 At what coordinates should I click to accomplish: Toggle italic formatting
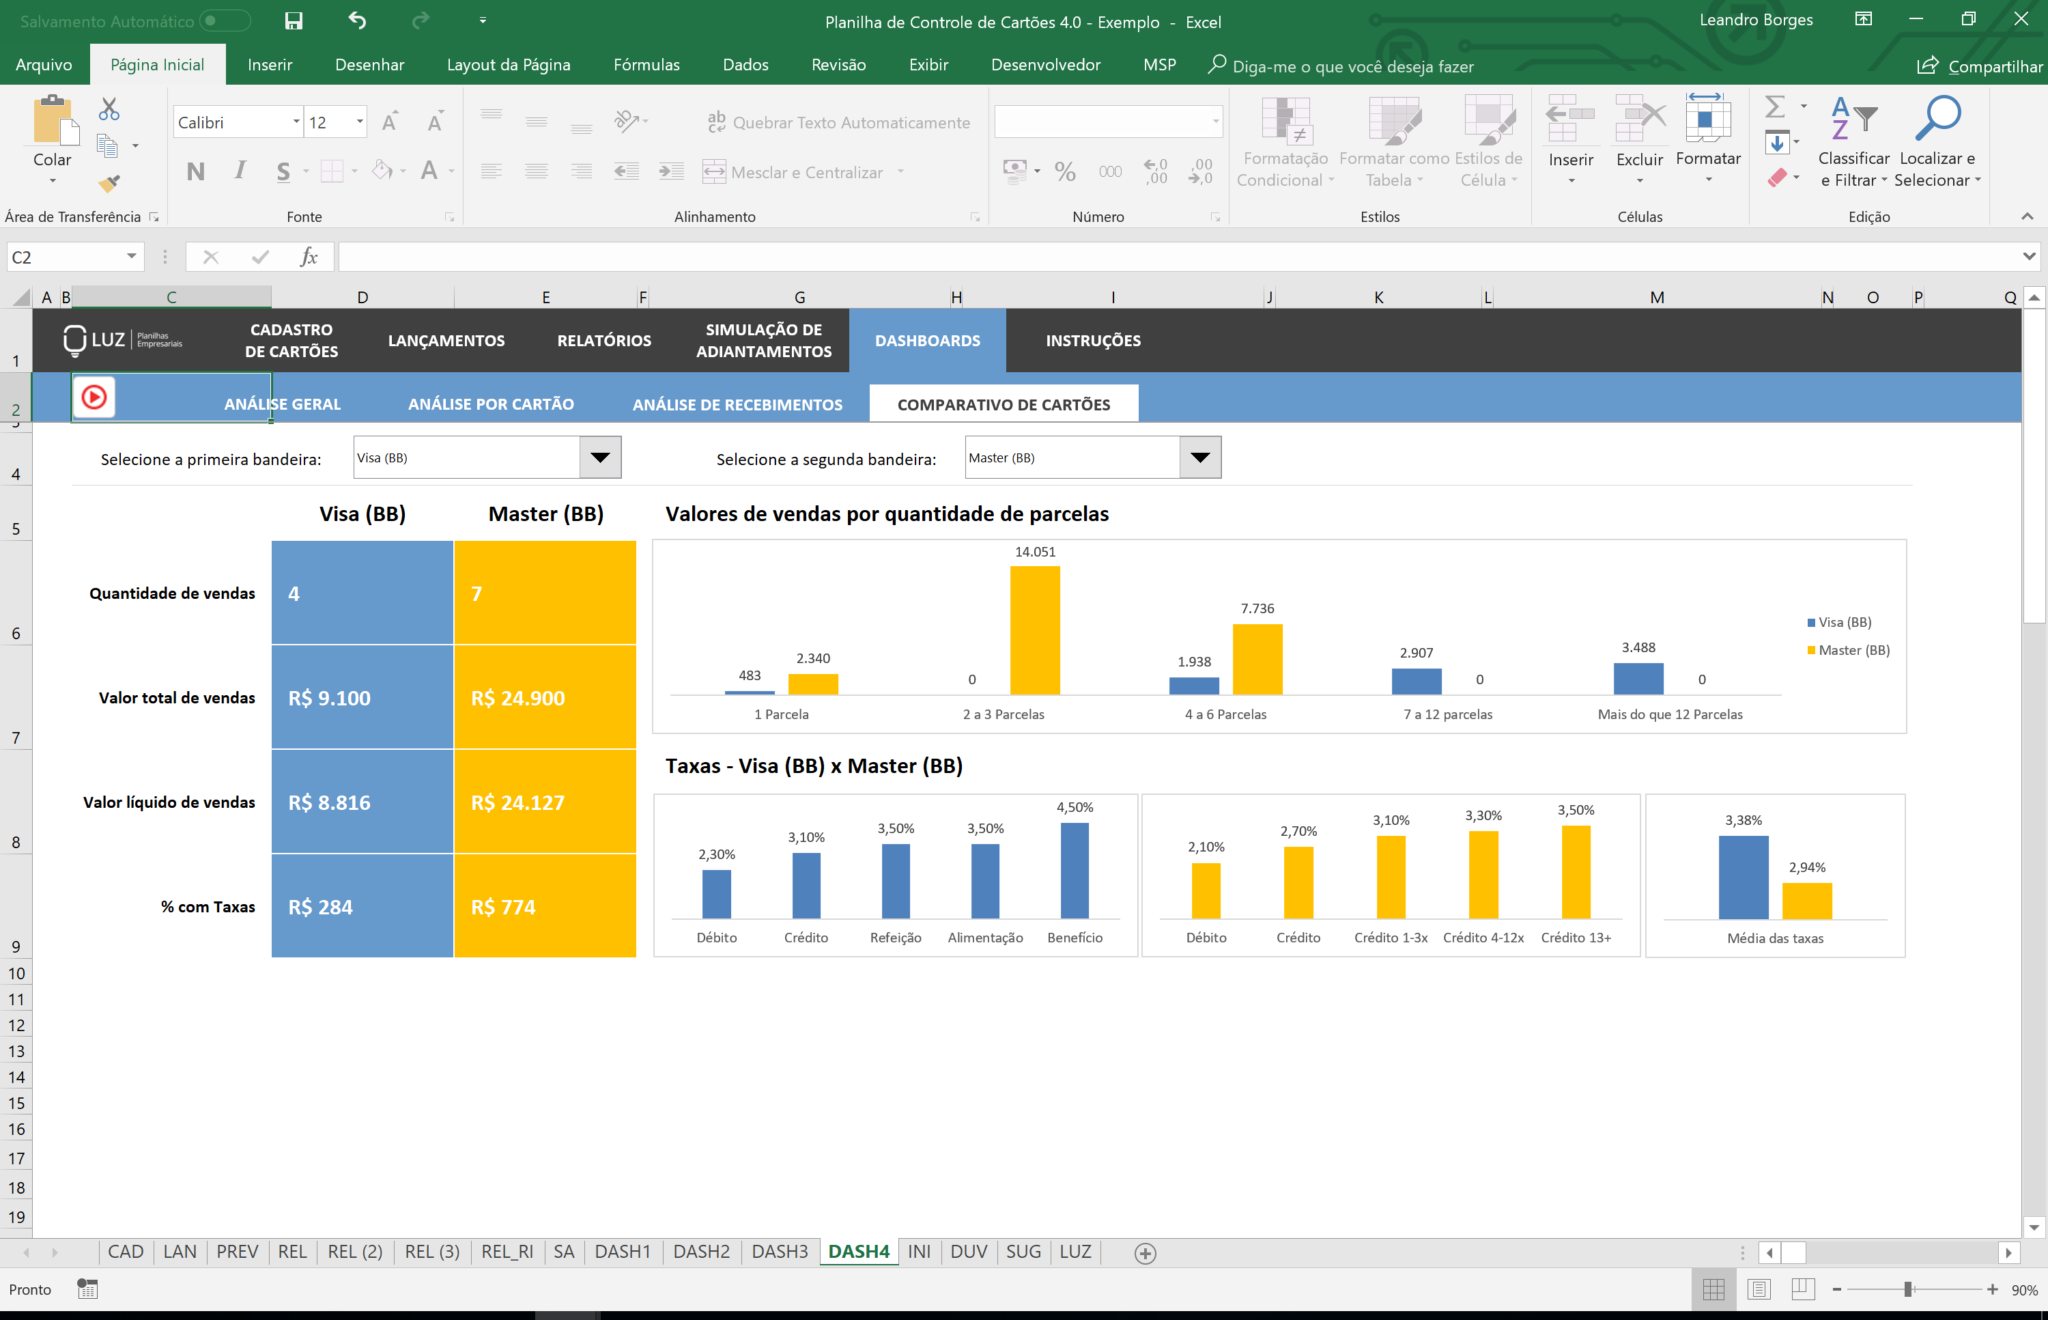click(239, 171)
